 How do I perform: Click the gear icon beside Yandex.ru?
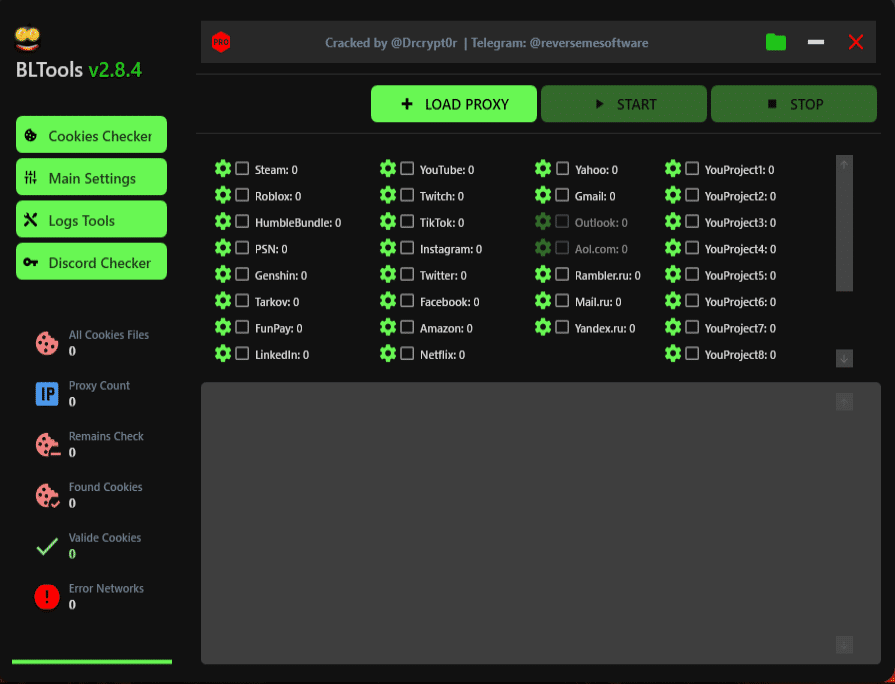pos(543,327)
